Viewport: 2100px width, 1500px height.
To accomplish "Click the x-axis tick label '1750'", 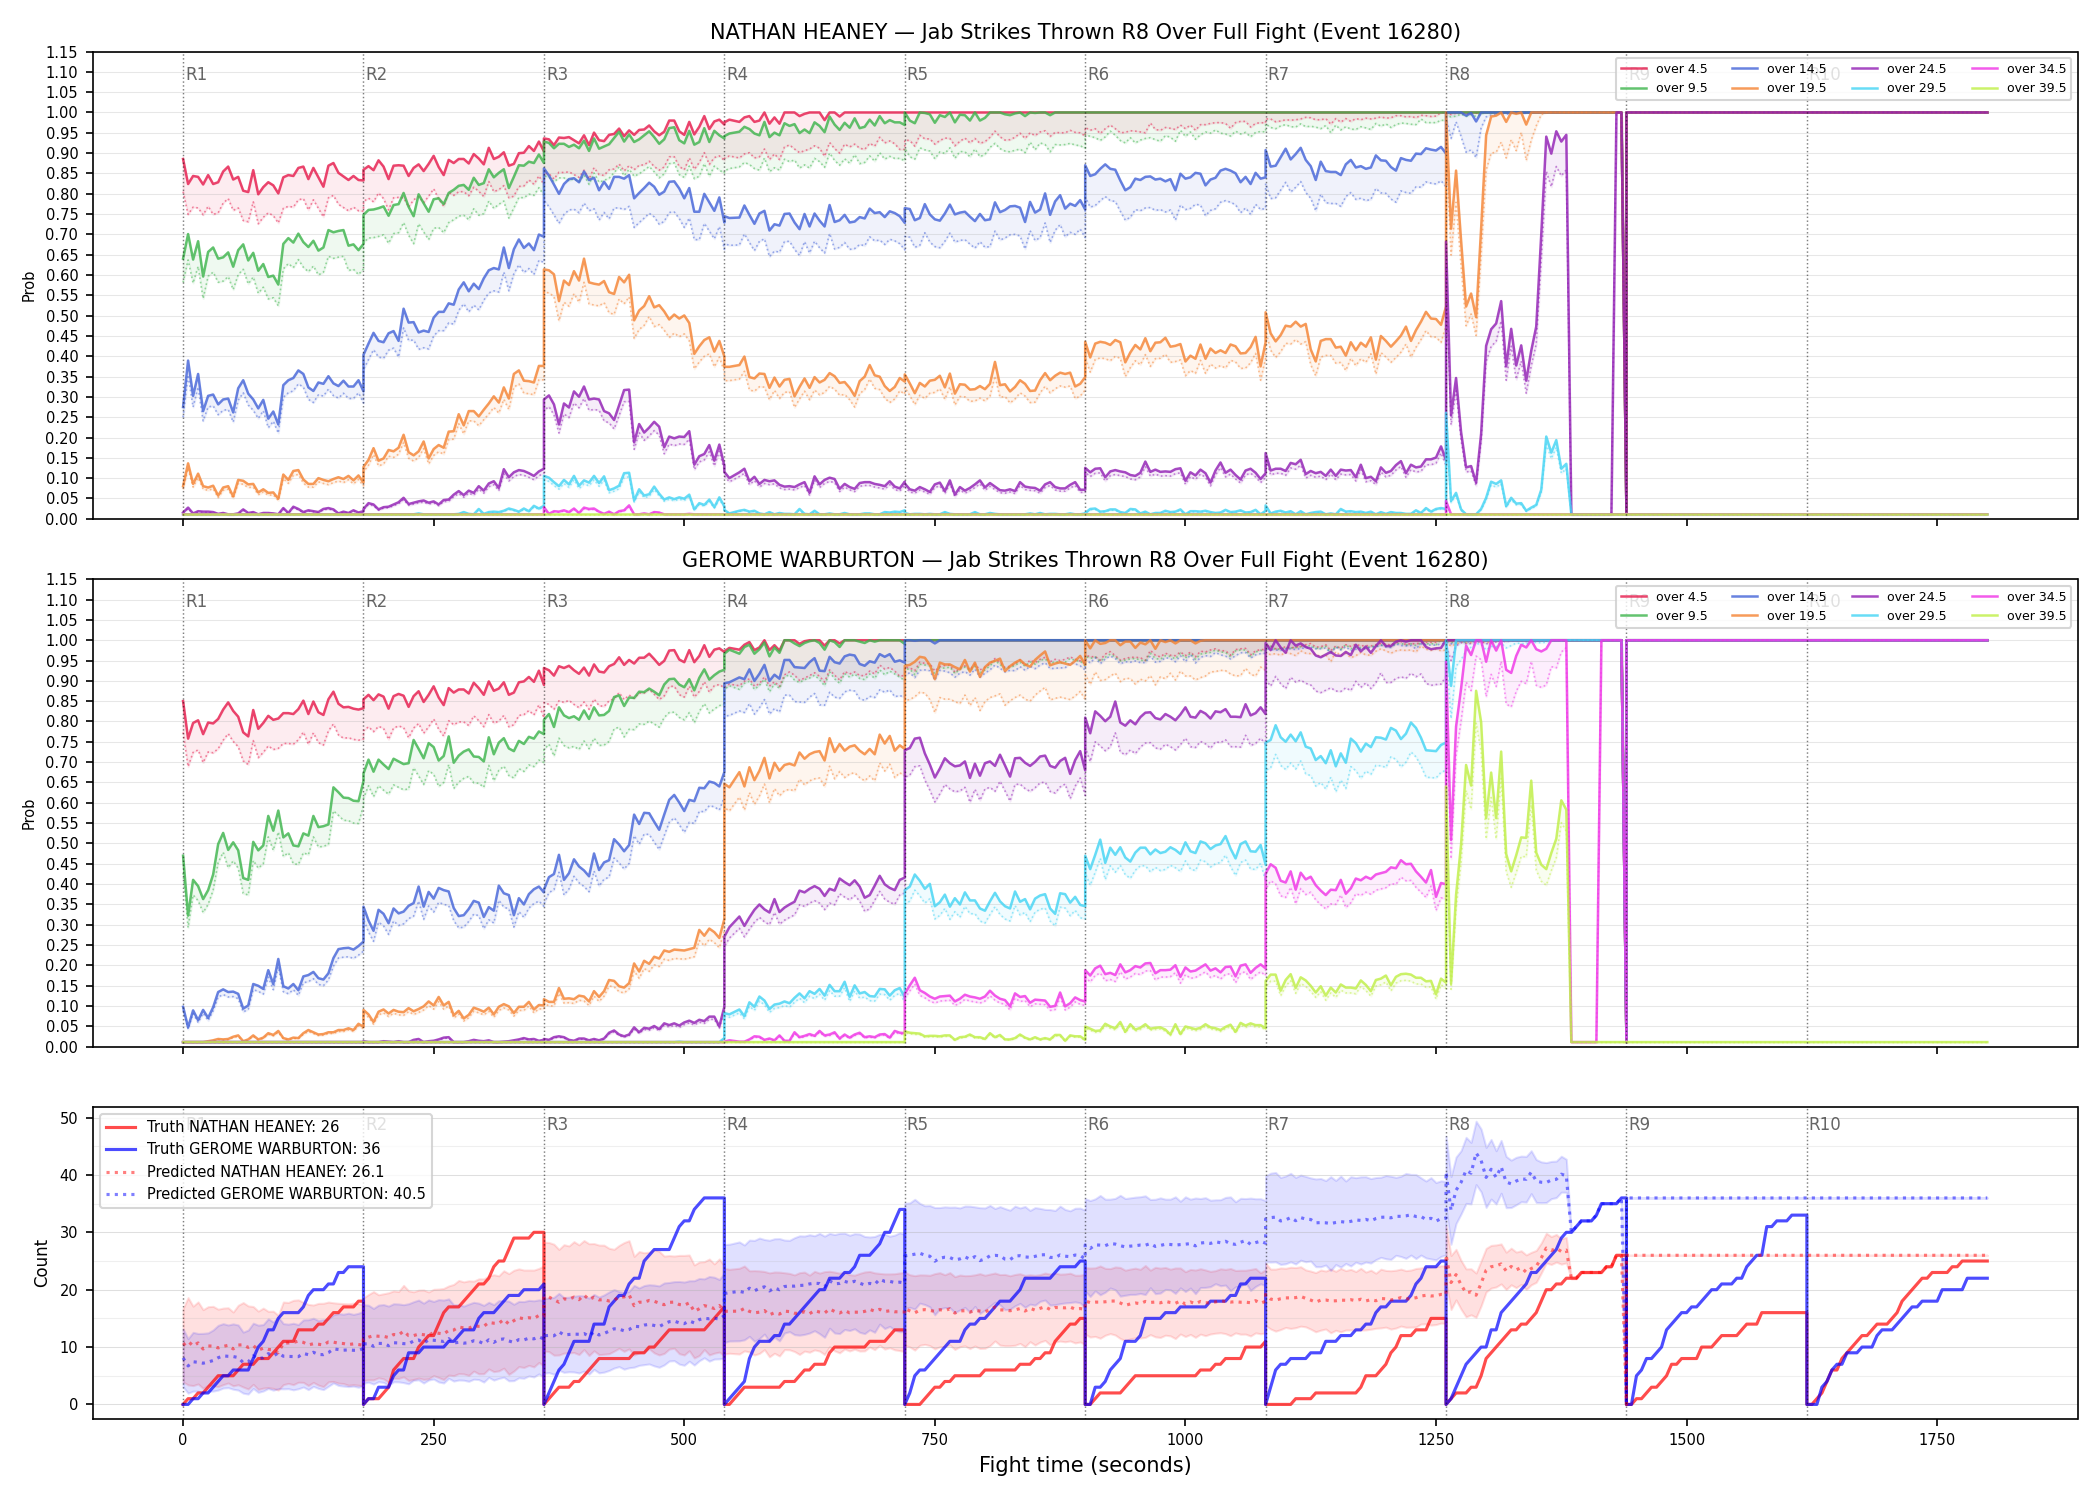I will (x=1937, y=1440).
